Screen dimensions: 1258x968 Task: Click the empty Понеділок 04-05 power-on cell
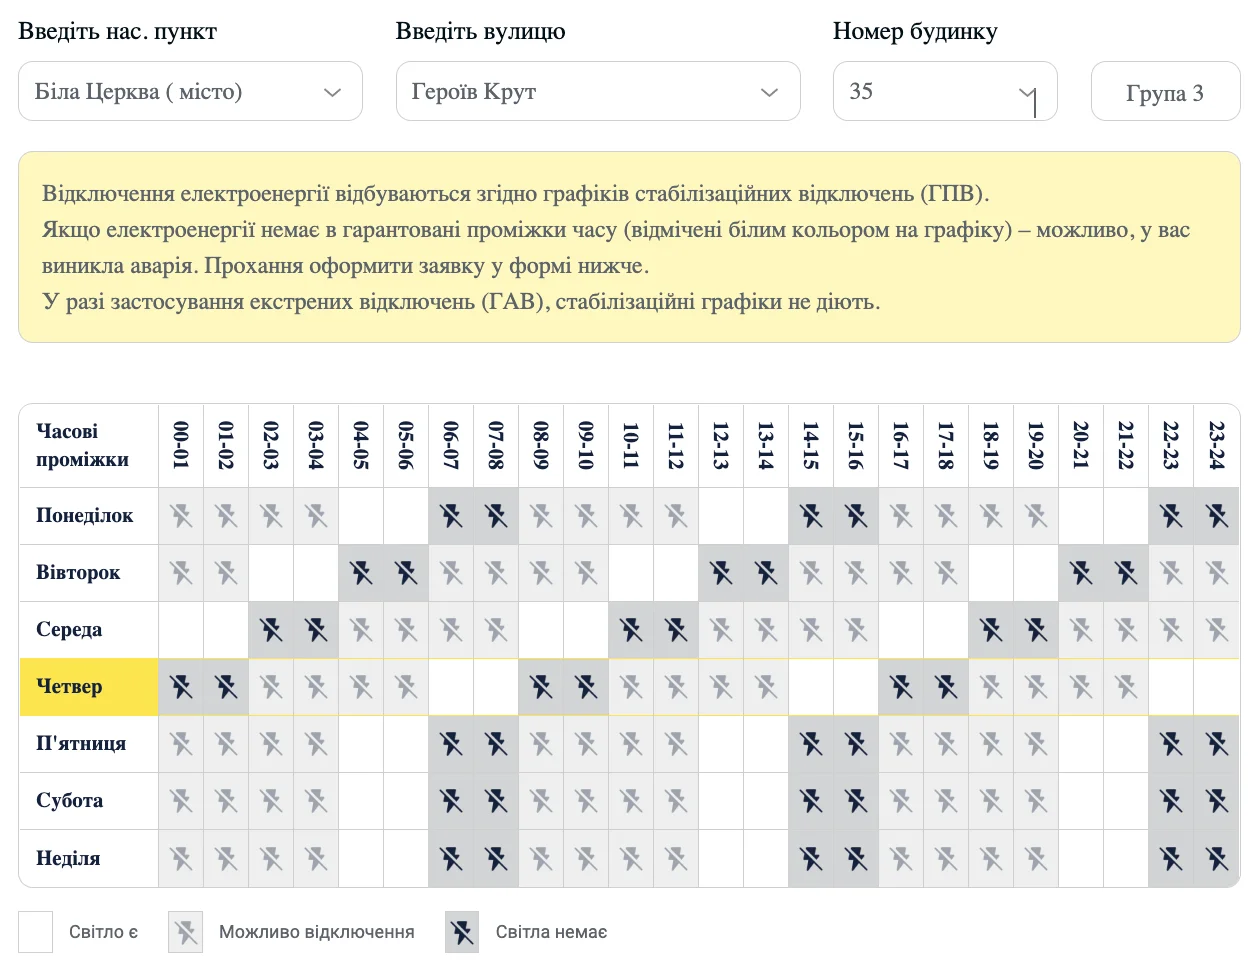click(x=361, y=516)
